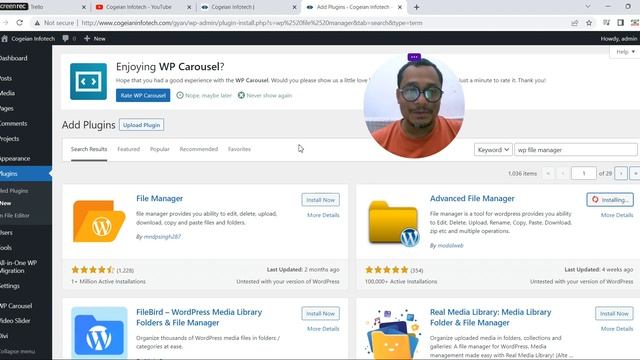This screenshot has width=640, height=360.
Task: Open More Details for Advanced File Manager
Action: pyautogui.click(x=617, y=215)
